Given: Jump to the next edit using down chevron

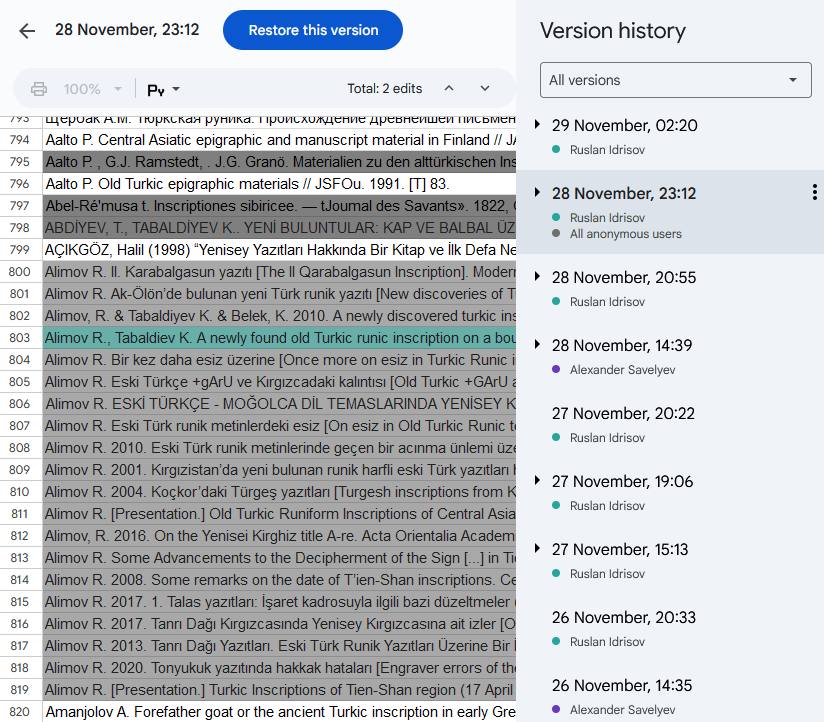Looking at the screenshot, I should click(485, 89).
